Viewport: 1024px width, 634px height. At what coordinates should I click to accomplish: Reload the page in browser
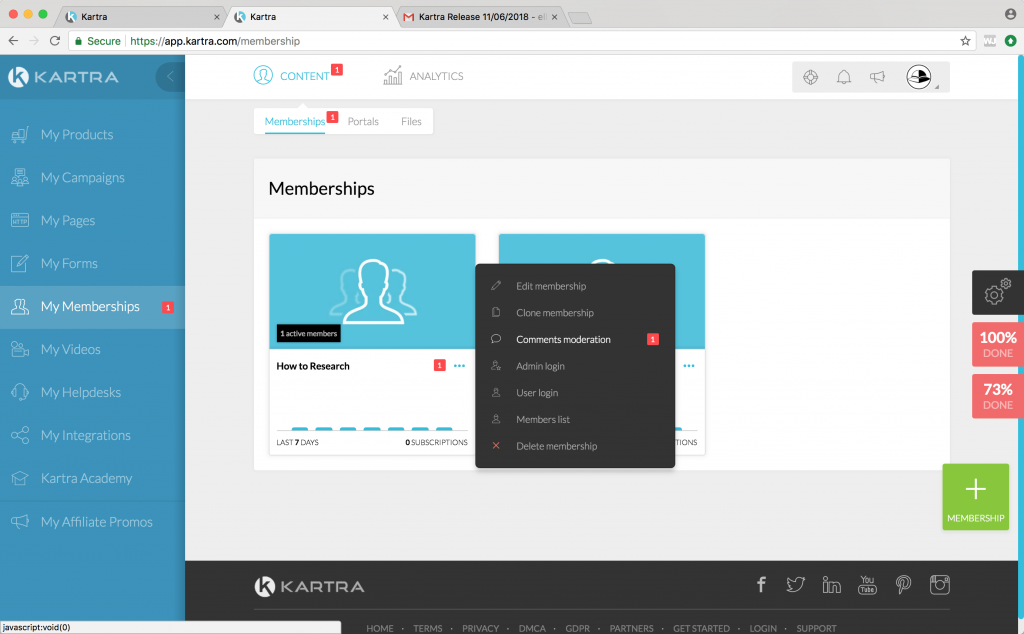55,41
